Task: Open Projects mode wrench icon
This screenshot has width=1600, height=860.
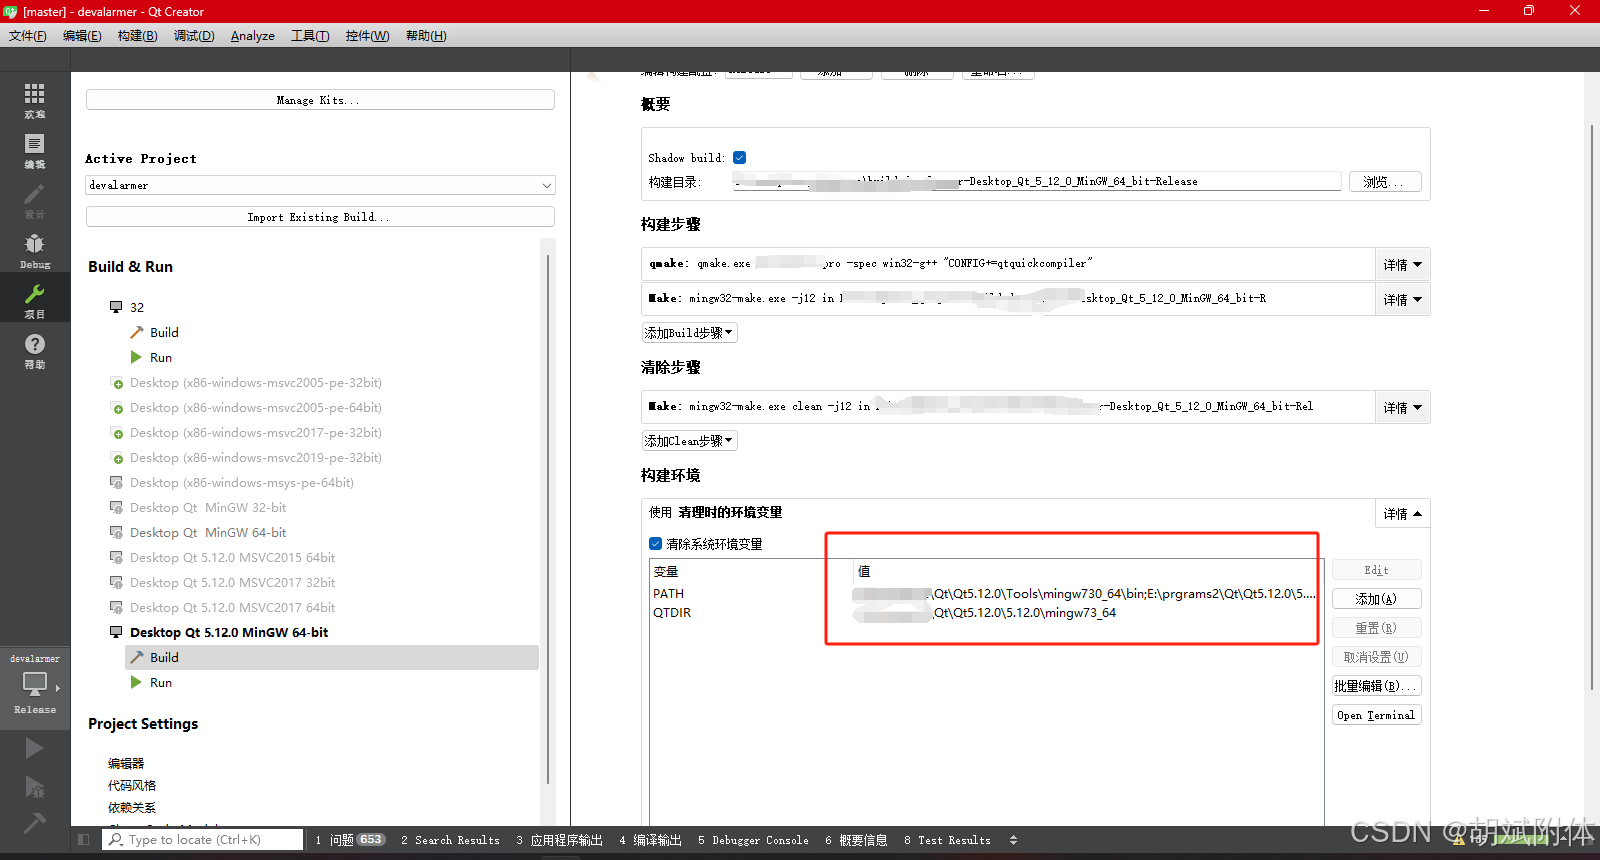Action: 35,299
